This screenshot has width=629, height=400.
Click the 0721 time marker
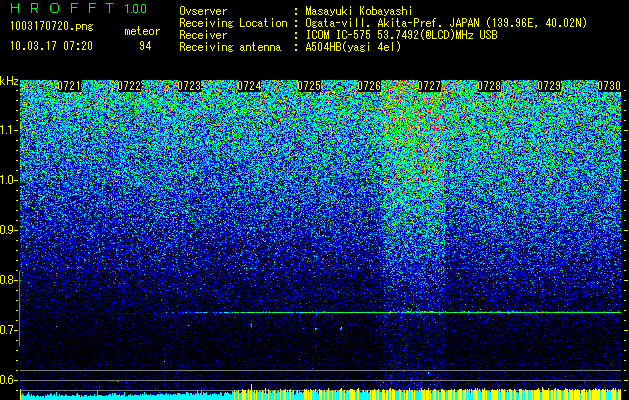pos(69,86)
